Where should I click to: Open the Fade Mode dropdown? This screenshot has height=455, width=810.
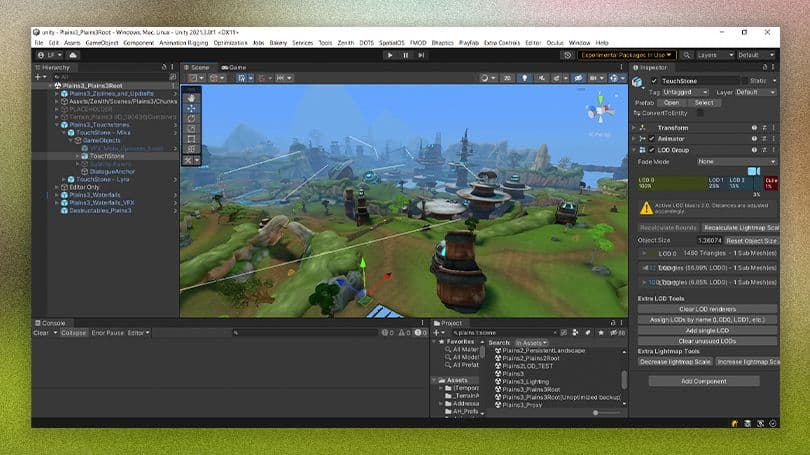coord(736,161)
